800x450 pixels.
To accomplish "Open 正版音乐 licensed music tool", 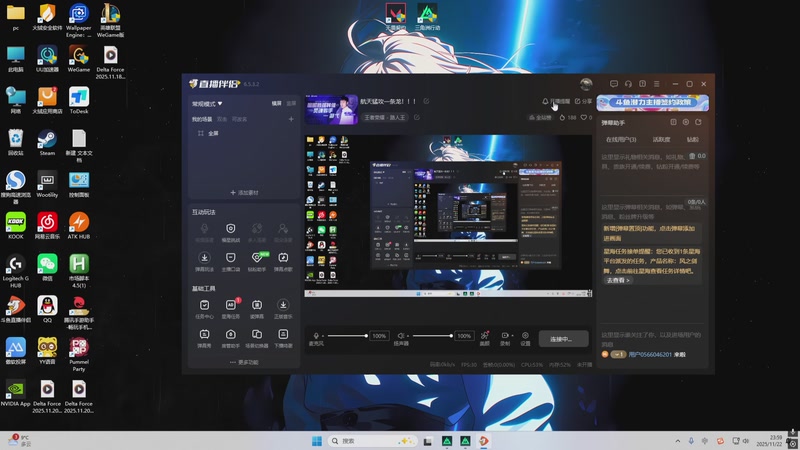I will point(283,309).
